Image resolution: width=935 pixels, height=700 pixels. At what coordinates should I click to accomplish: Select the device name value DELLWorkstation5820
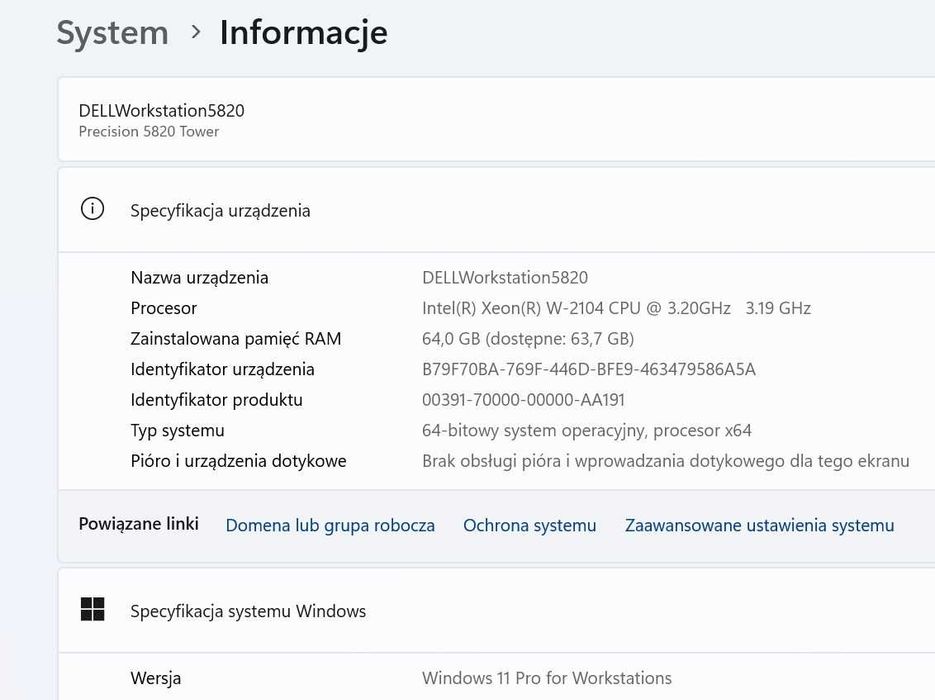coord(505,278)
